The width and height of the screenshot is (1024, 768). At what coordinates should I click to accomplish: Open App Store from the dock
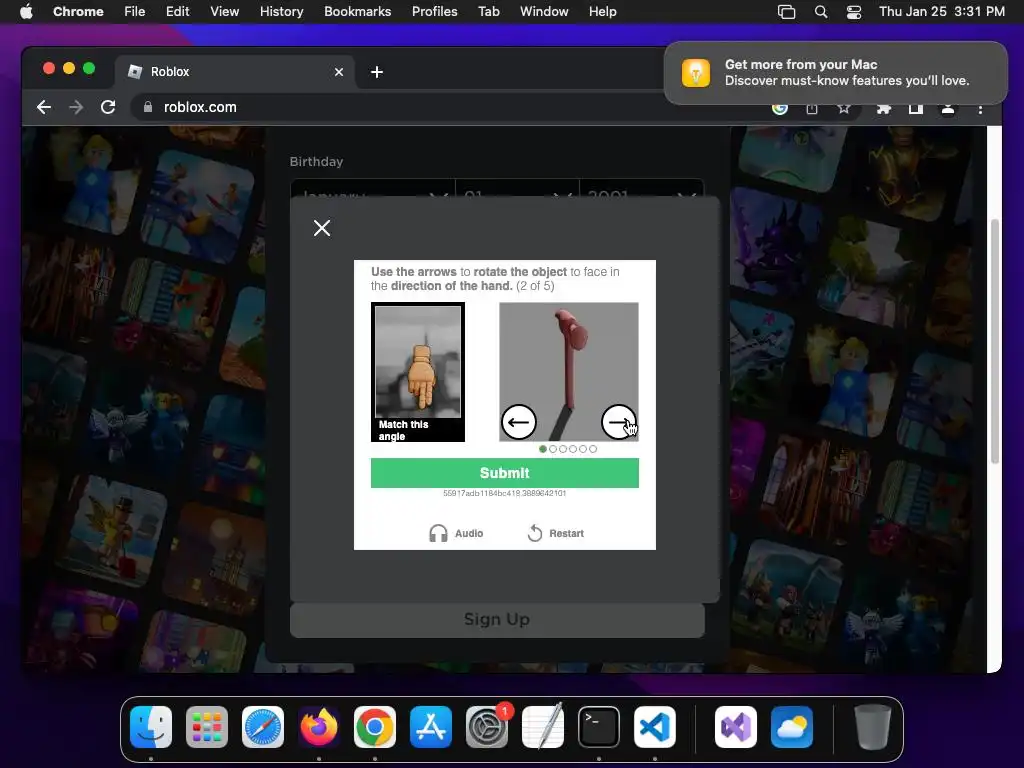pos(431,727)
